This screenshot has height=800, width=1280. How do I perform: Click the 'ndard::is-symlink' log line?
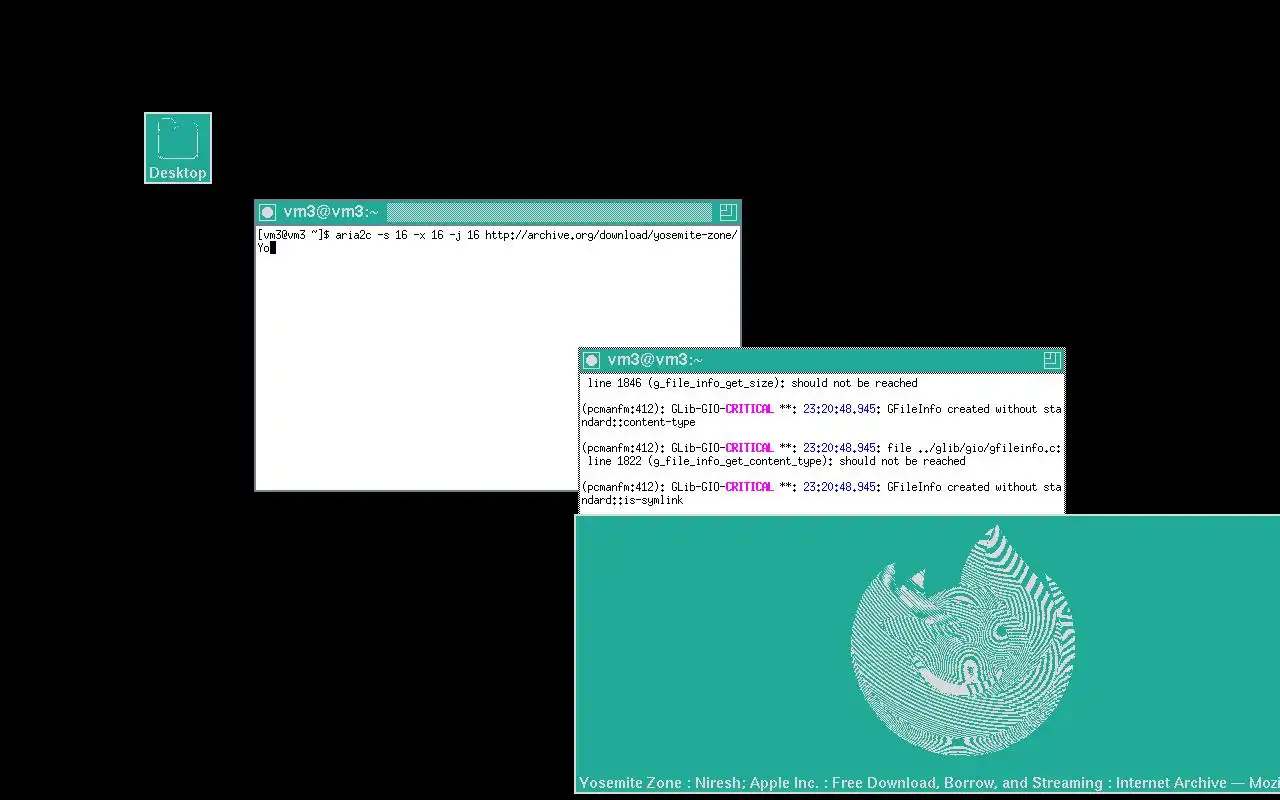[632, 500]
